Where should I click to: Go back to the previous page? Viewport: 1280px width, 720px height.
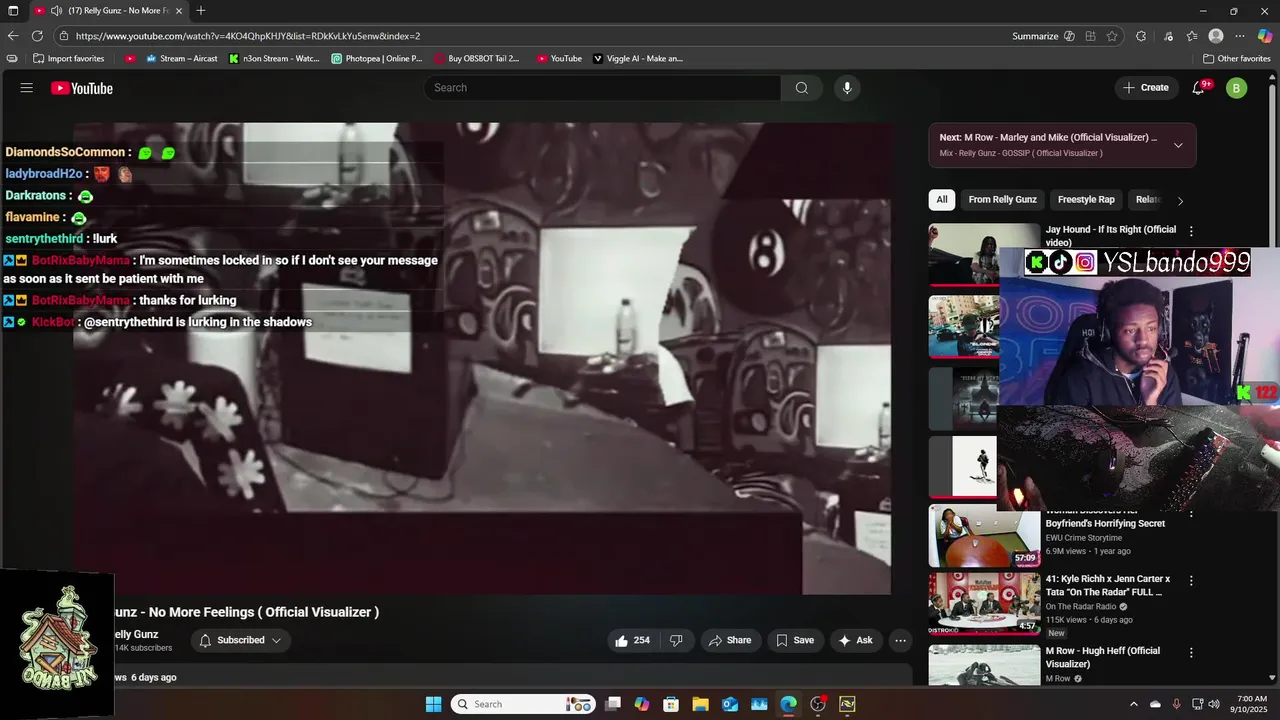(13, 36)
